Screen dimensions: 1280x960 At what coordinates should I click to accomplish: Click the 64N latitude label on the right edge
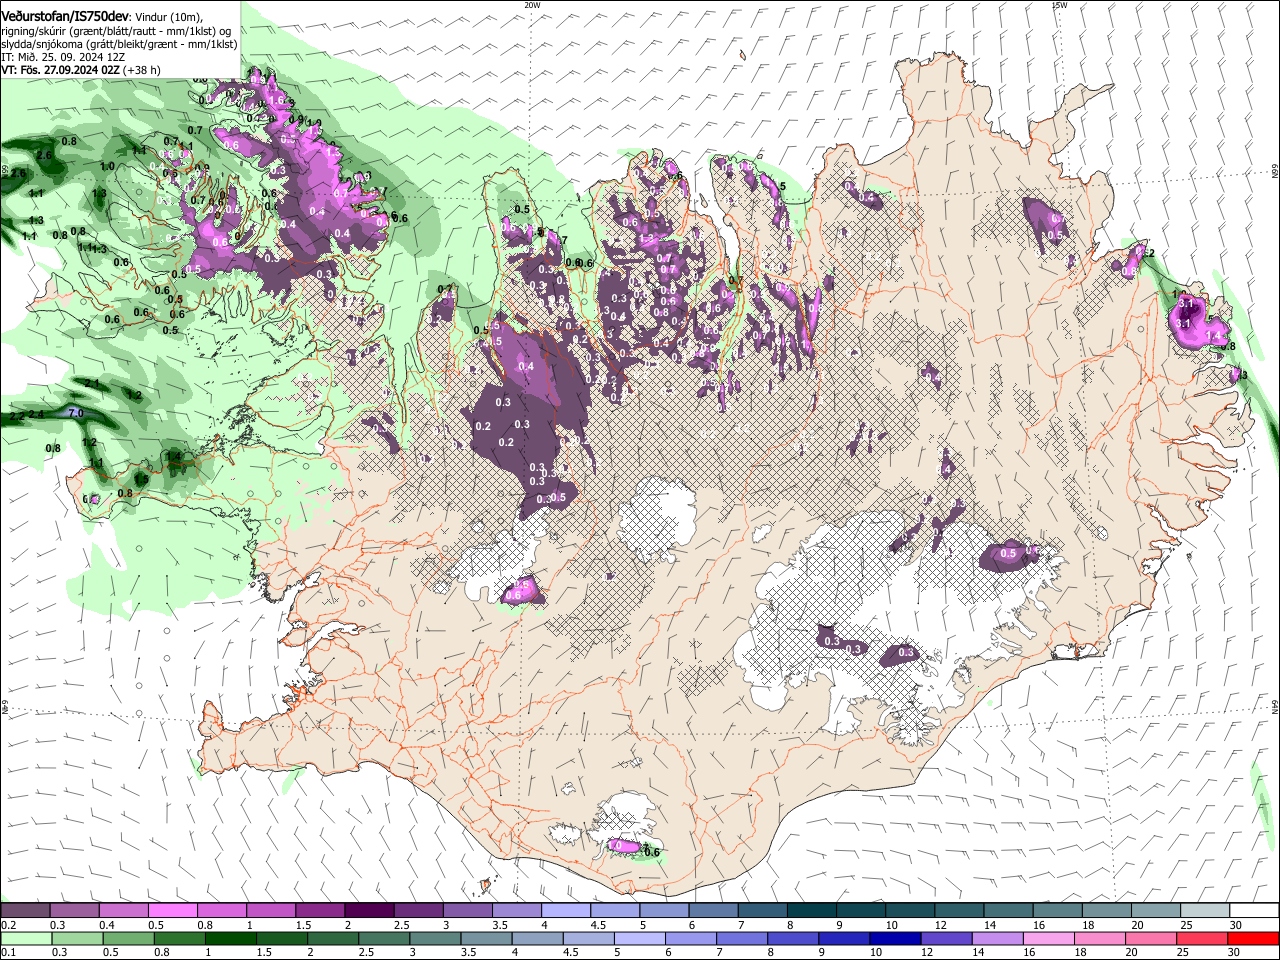[x=1275, y=706]
